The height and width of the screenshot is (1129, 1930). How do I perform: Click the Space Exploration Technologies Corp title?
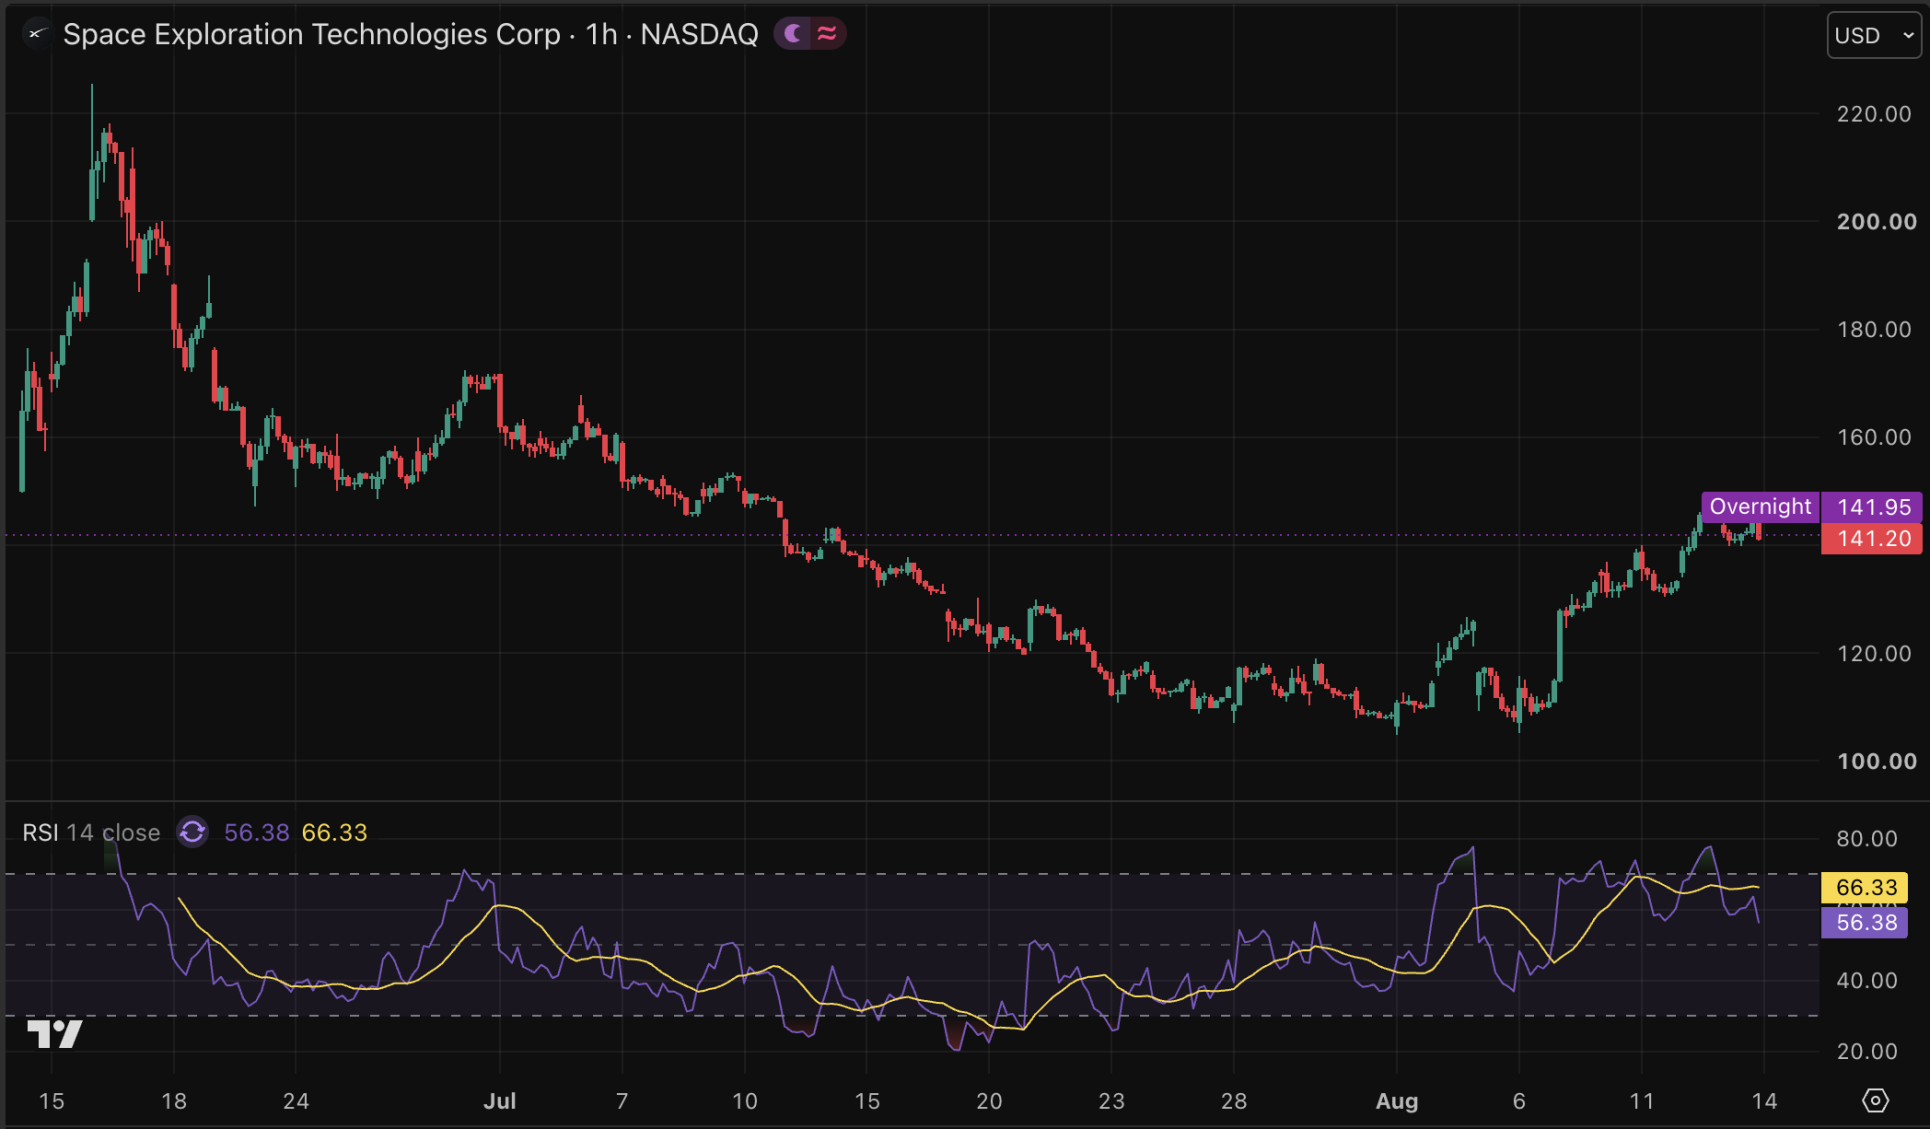pyautogui.click(x=311, y=34)
